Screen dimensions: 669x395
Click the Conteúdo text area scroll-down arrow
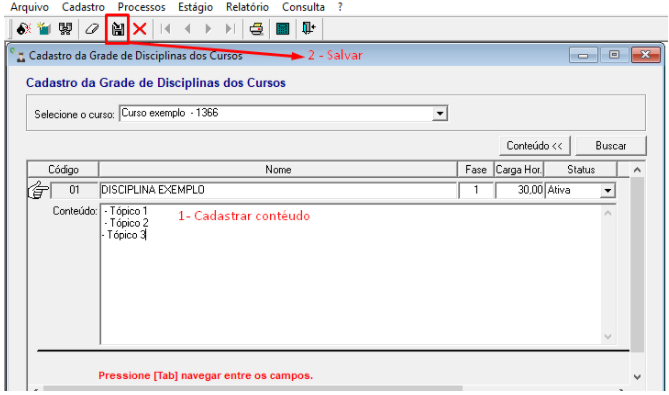[x=608, y=337]
